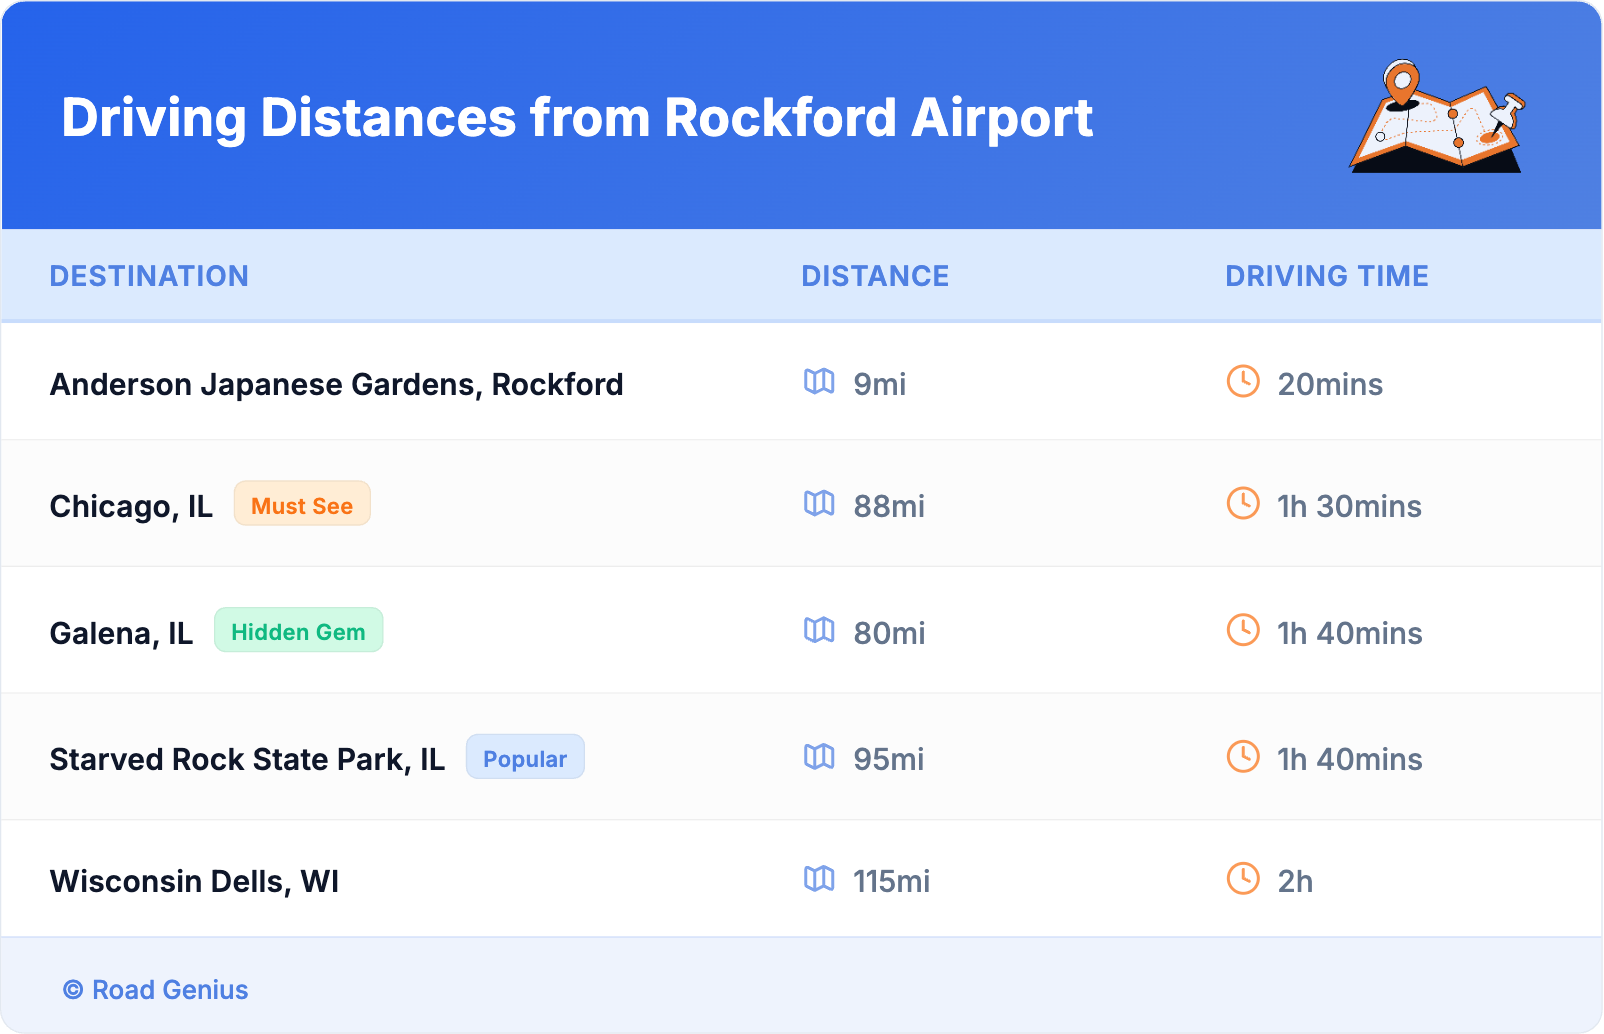This screenshot has height=1034, width=1604.
Task: Click the Driving Distances from Rockford Airport title
Action: pos(577,118)
